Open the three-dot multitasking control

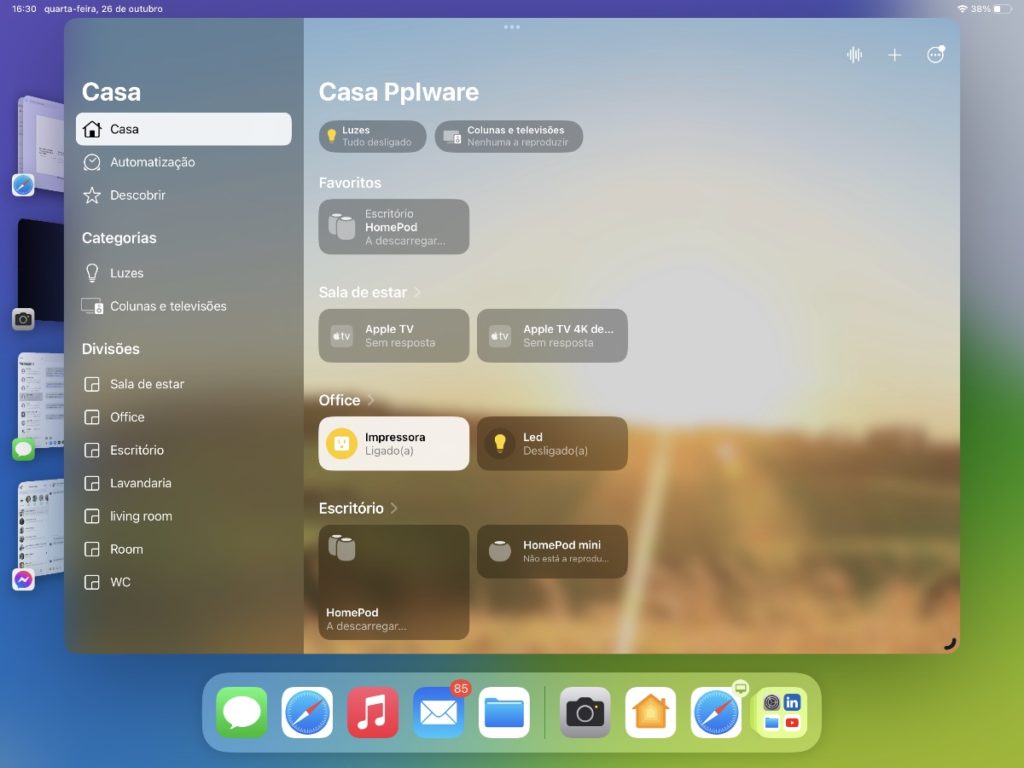[512, 27]
